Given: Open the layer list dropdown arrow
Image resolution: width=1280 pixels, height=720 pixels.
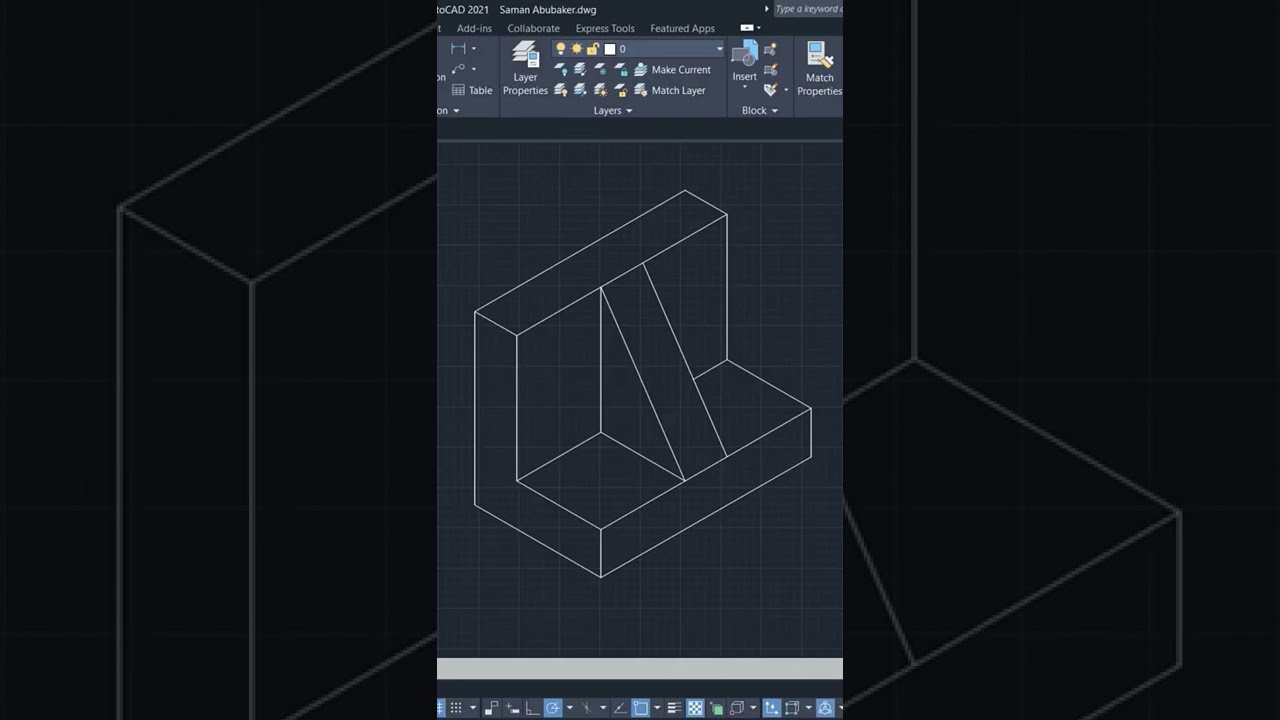Looking at the screenshot, I should [x=719, y=49].
